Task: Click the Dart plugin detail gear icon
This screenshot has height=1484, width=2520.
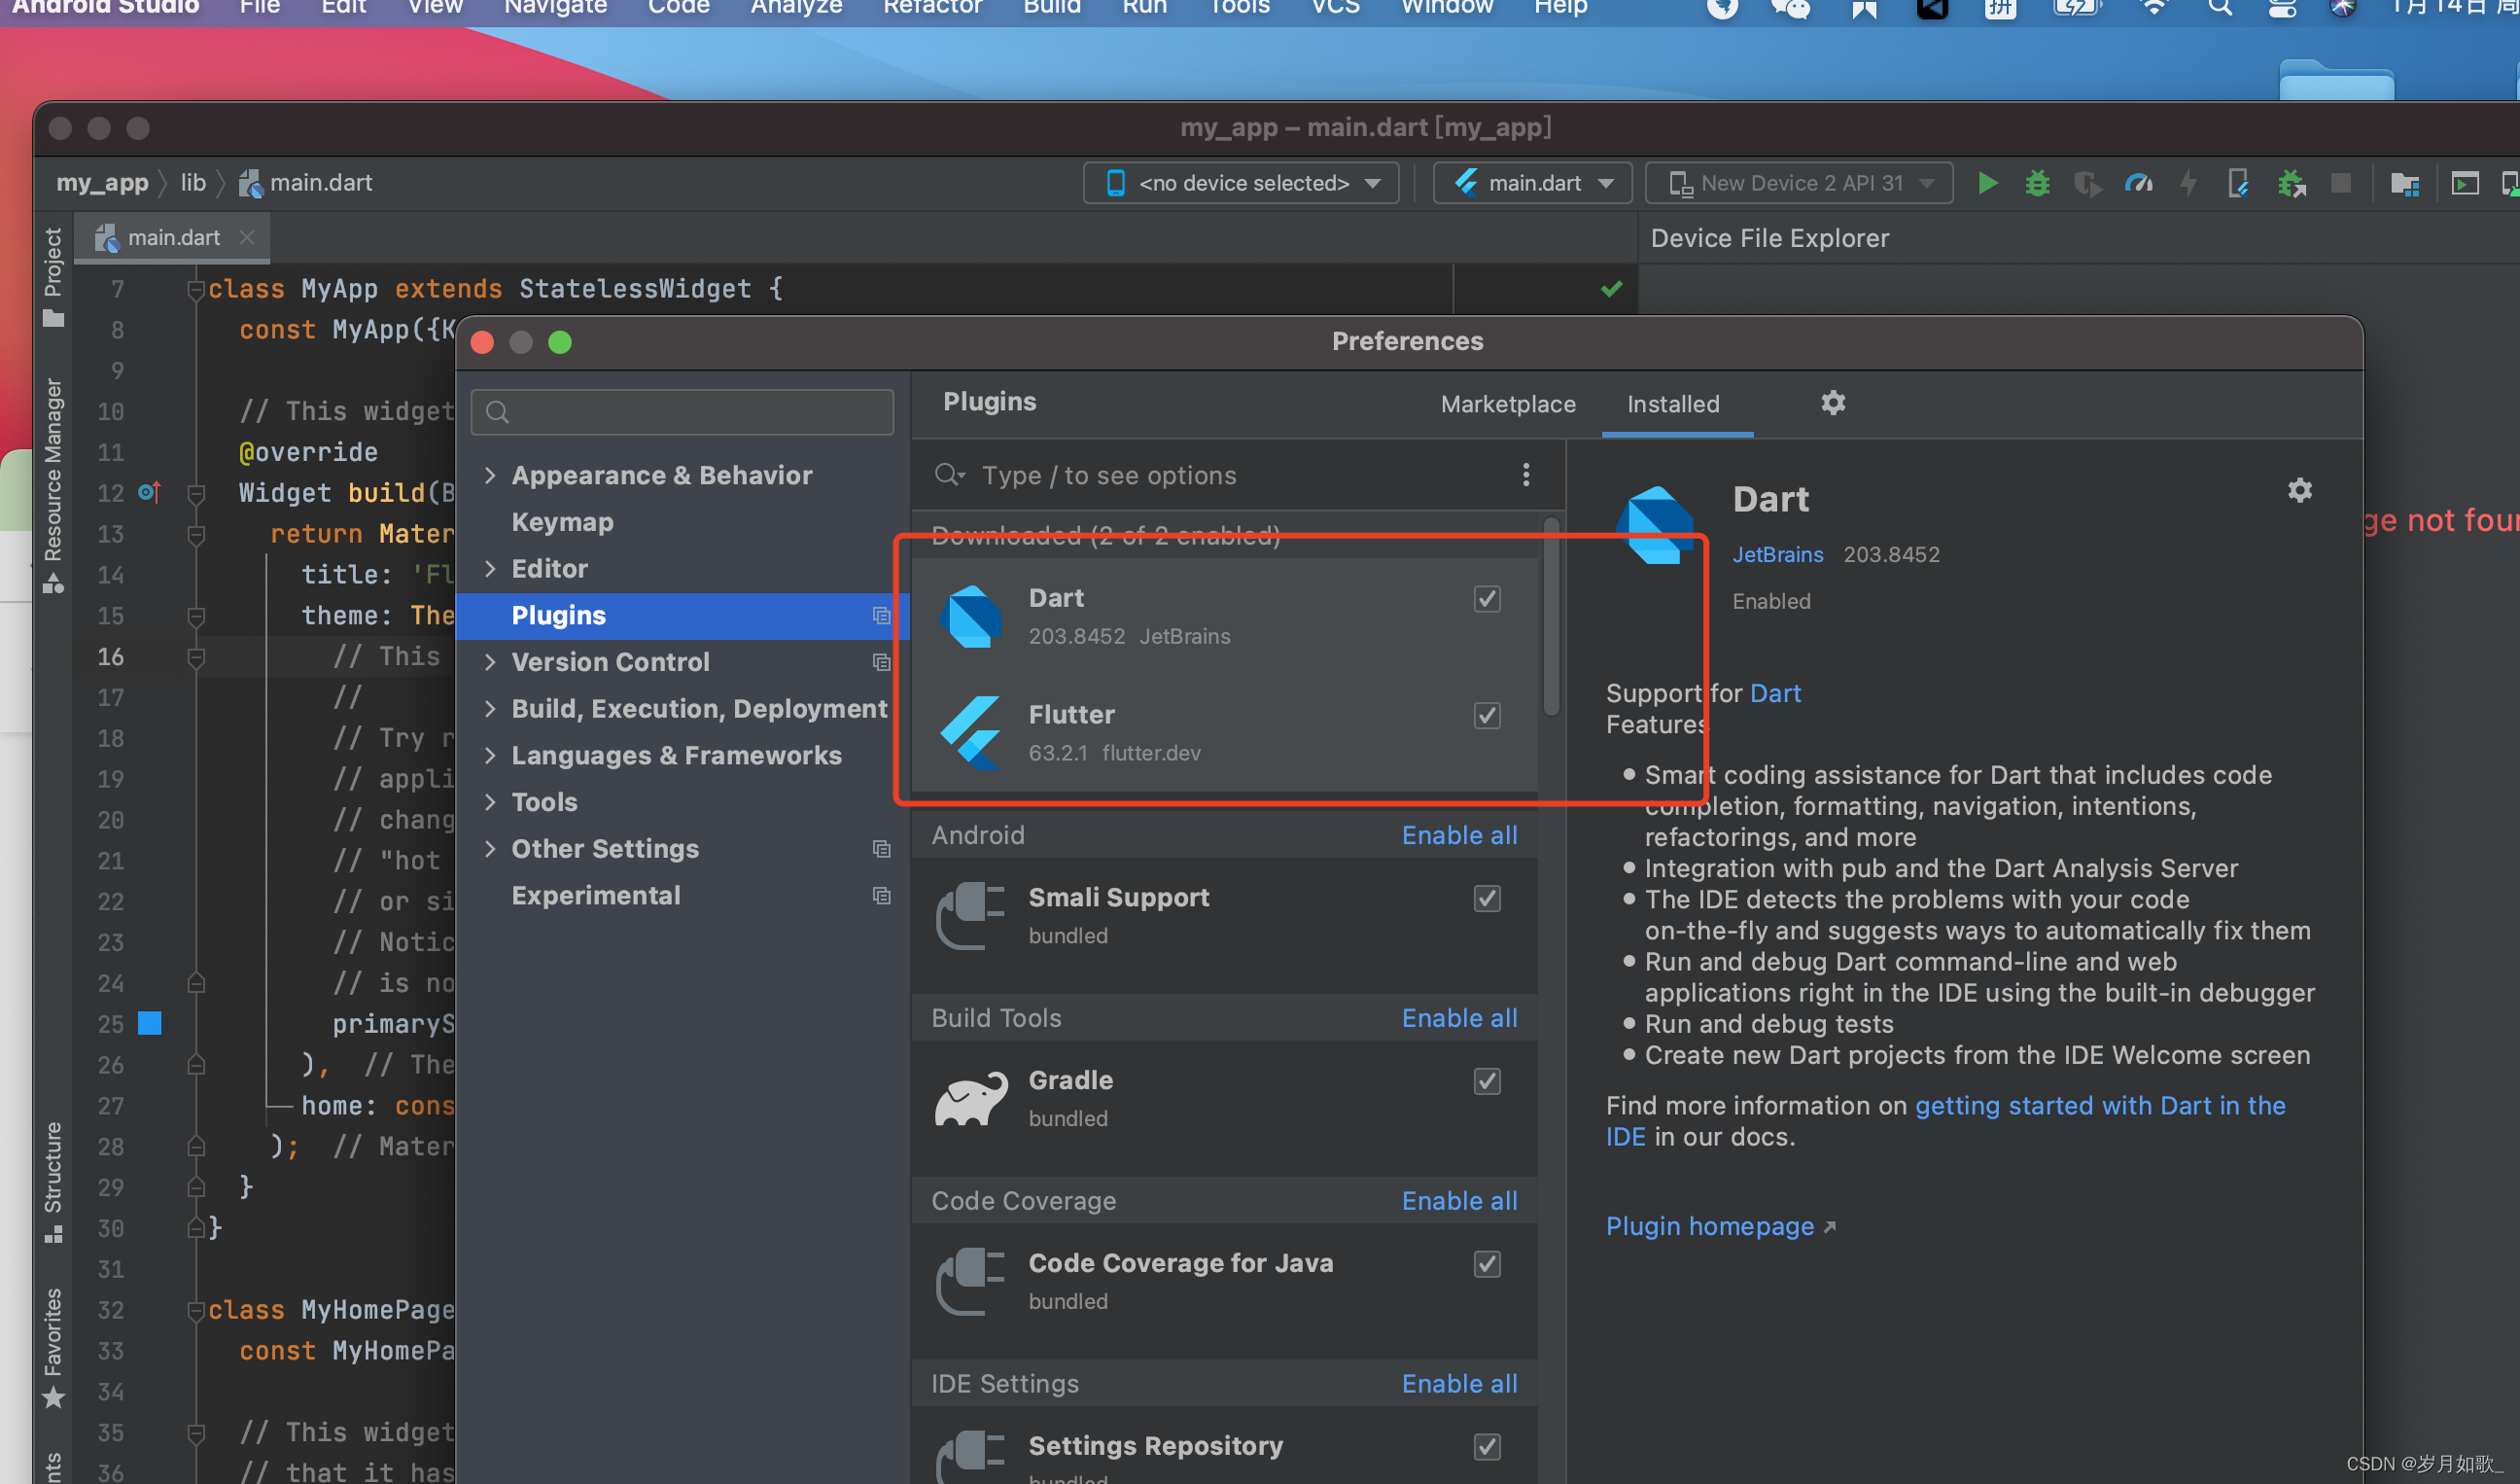Action: point(2299,490)
